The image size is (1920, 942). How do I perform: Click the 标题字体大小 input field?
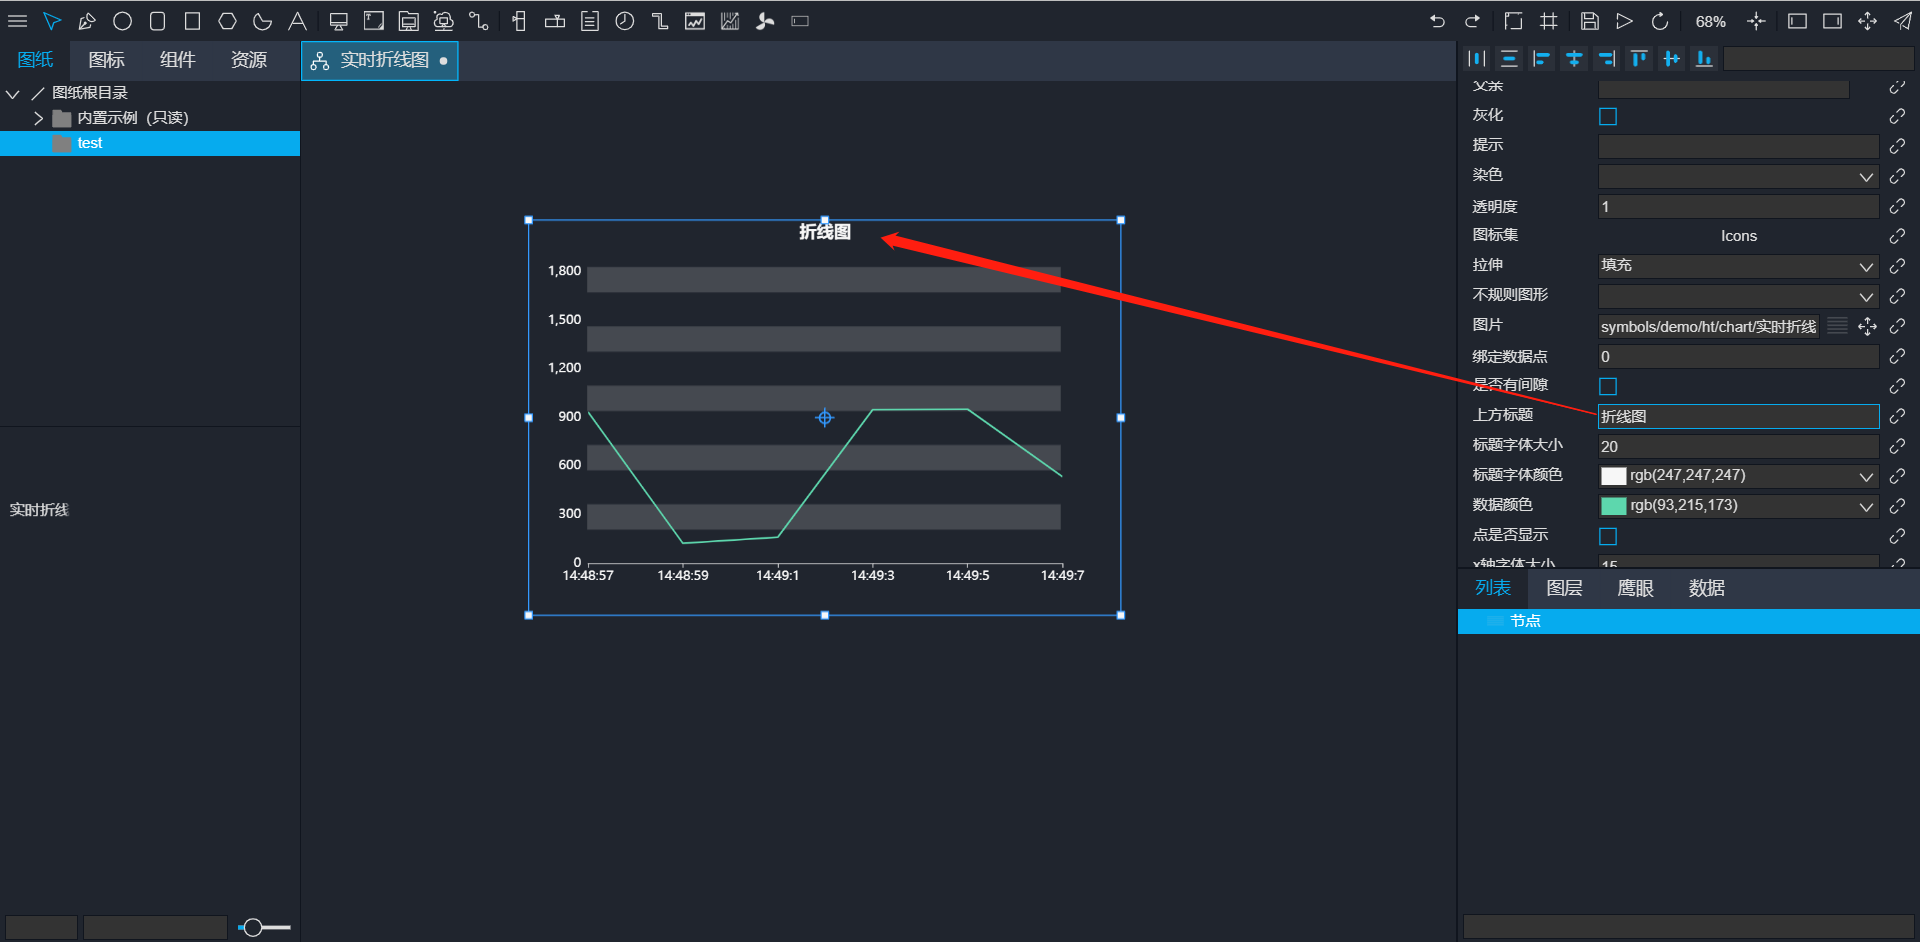tap(1737, 447)
